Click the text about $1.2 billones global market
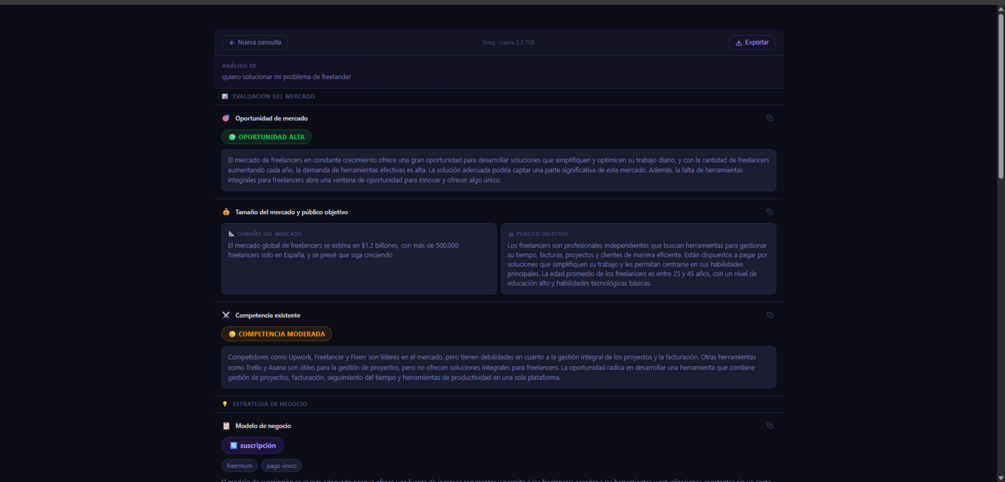Image resolution: width=1005 pixels, height=482 pixels. (344, 250)
